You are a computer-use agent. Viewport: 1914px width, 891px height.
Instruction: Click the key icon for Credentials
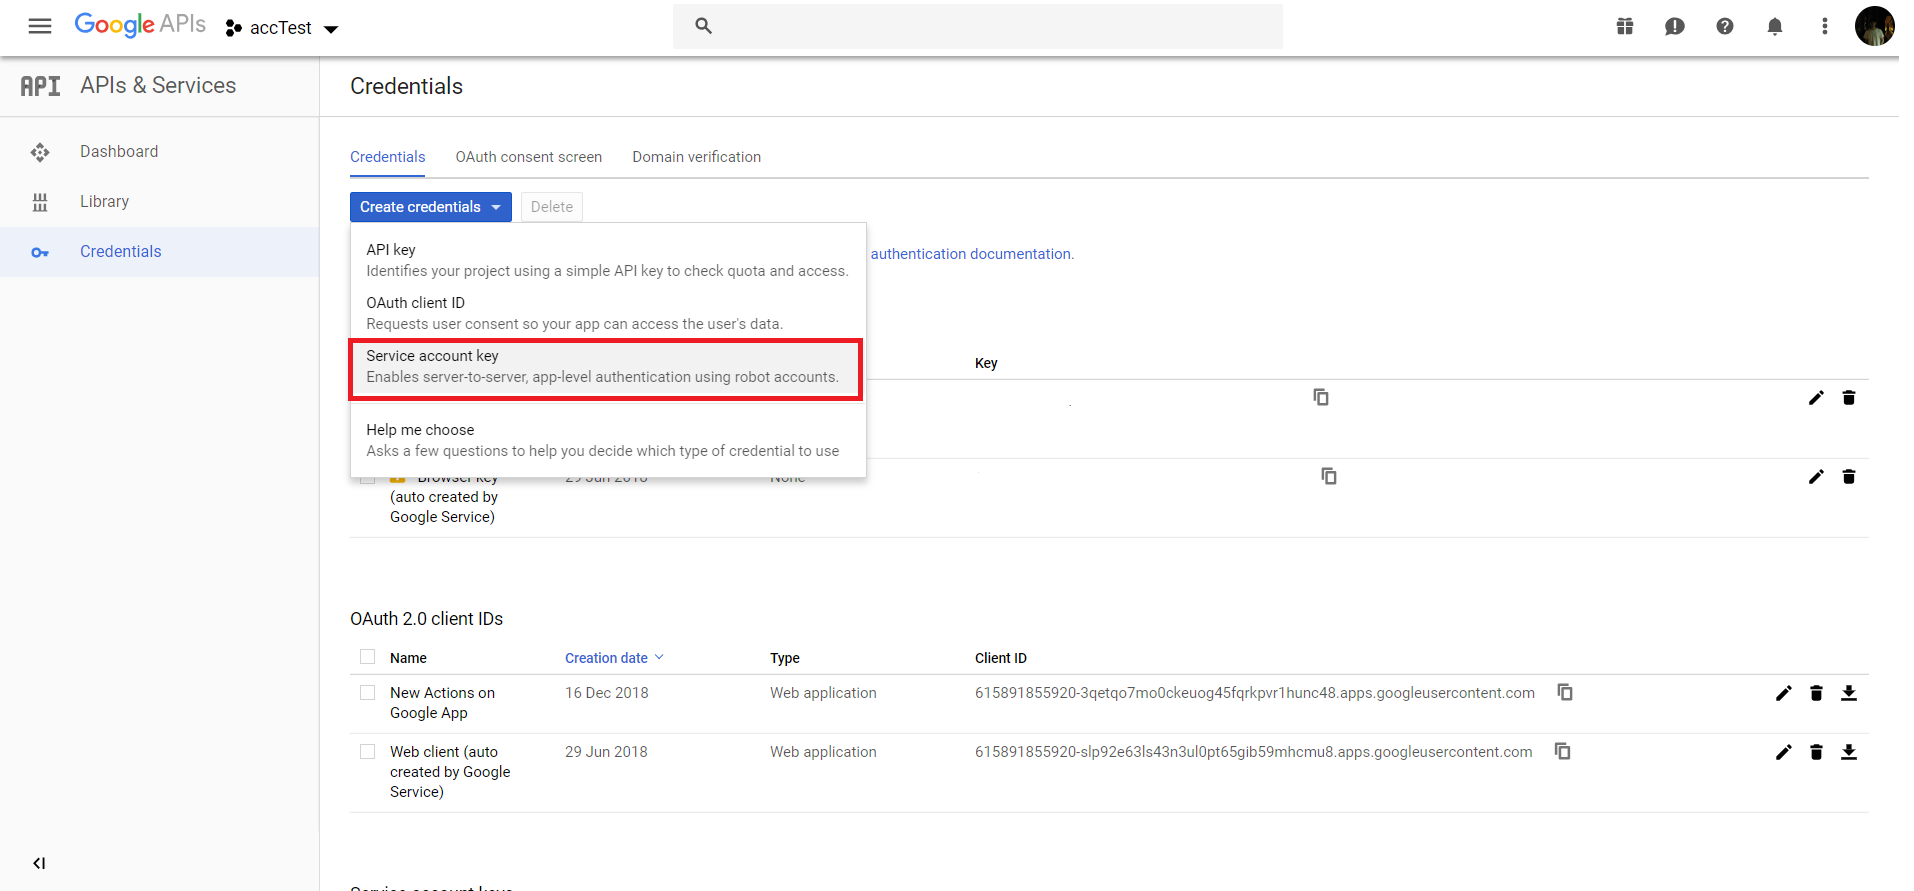click(40, 252)
